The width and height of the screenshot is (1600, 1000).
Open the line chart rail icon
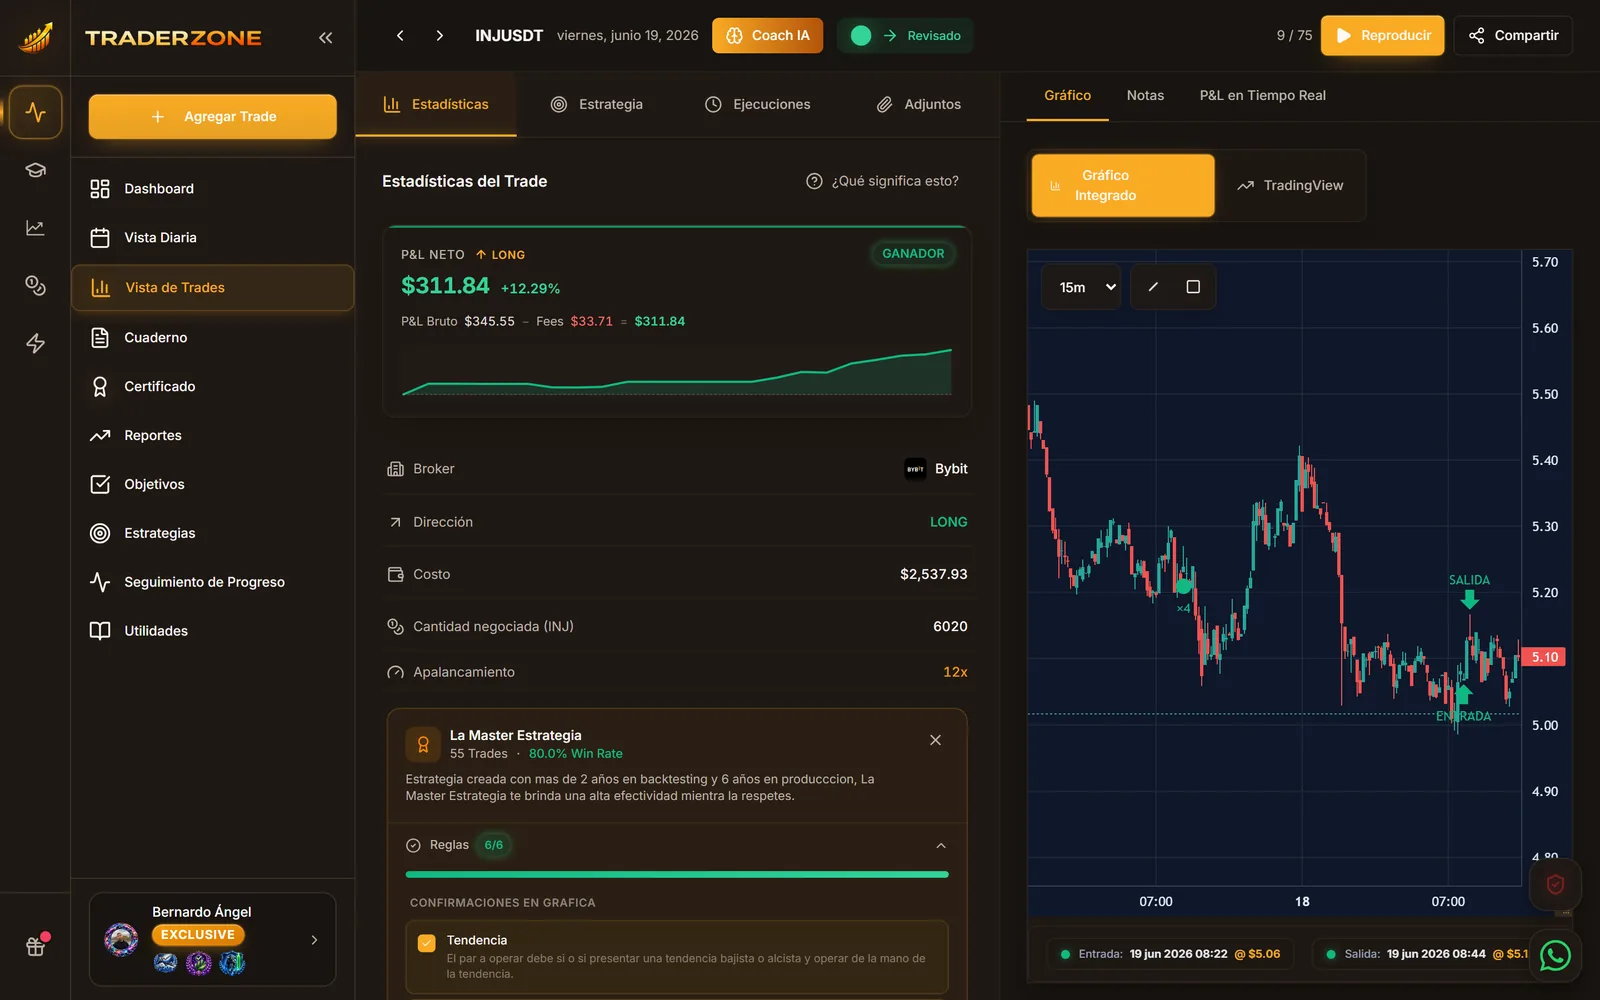35,228
